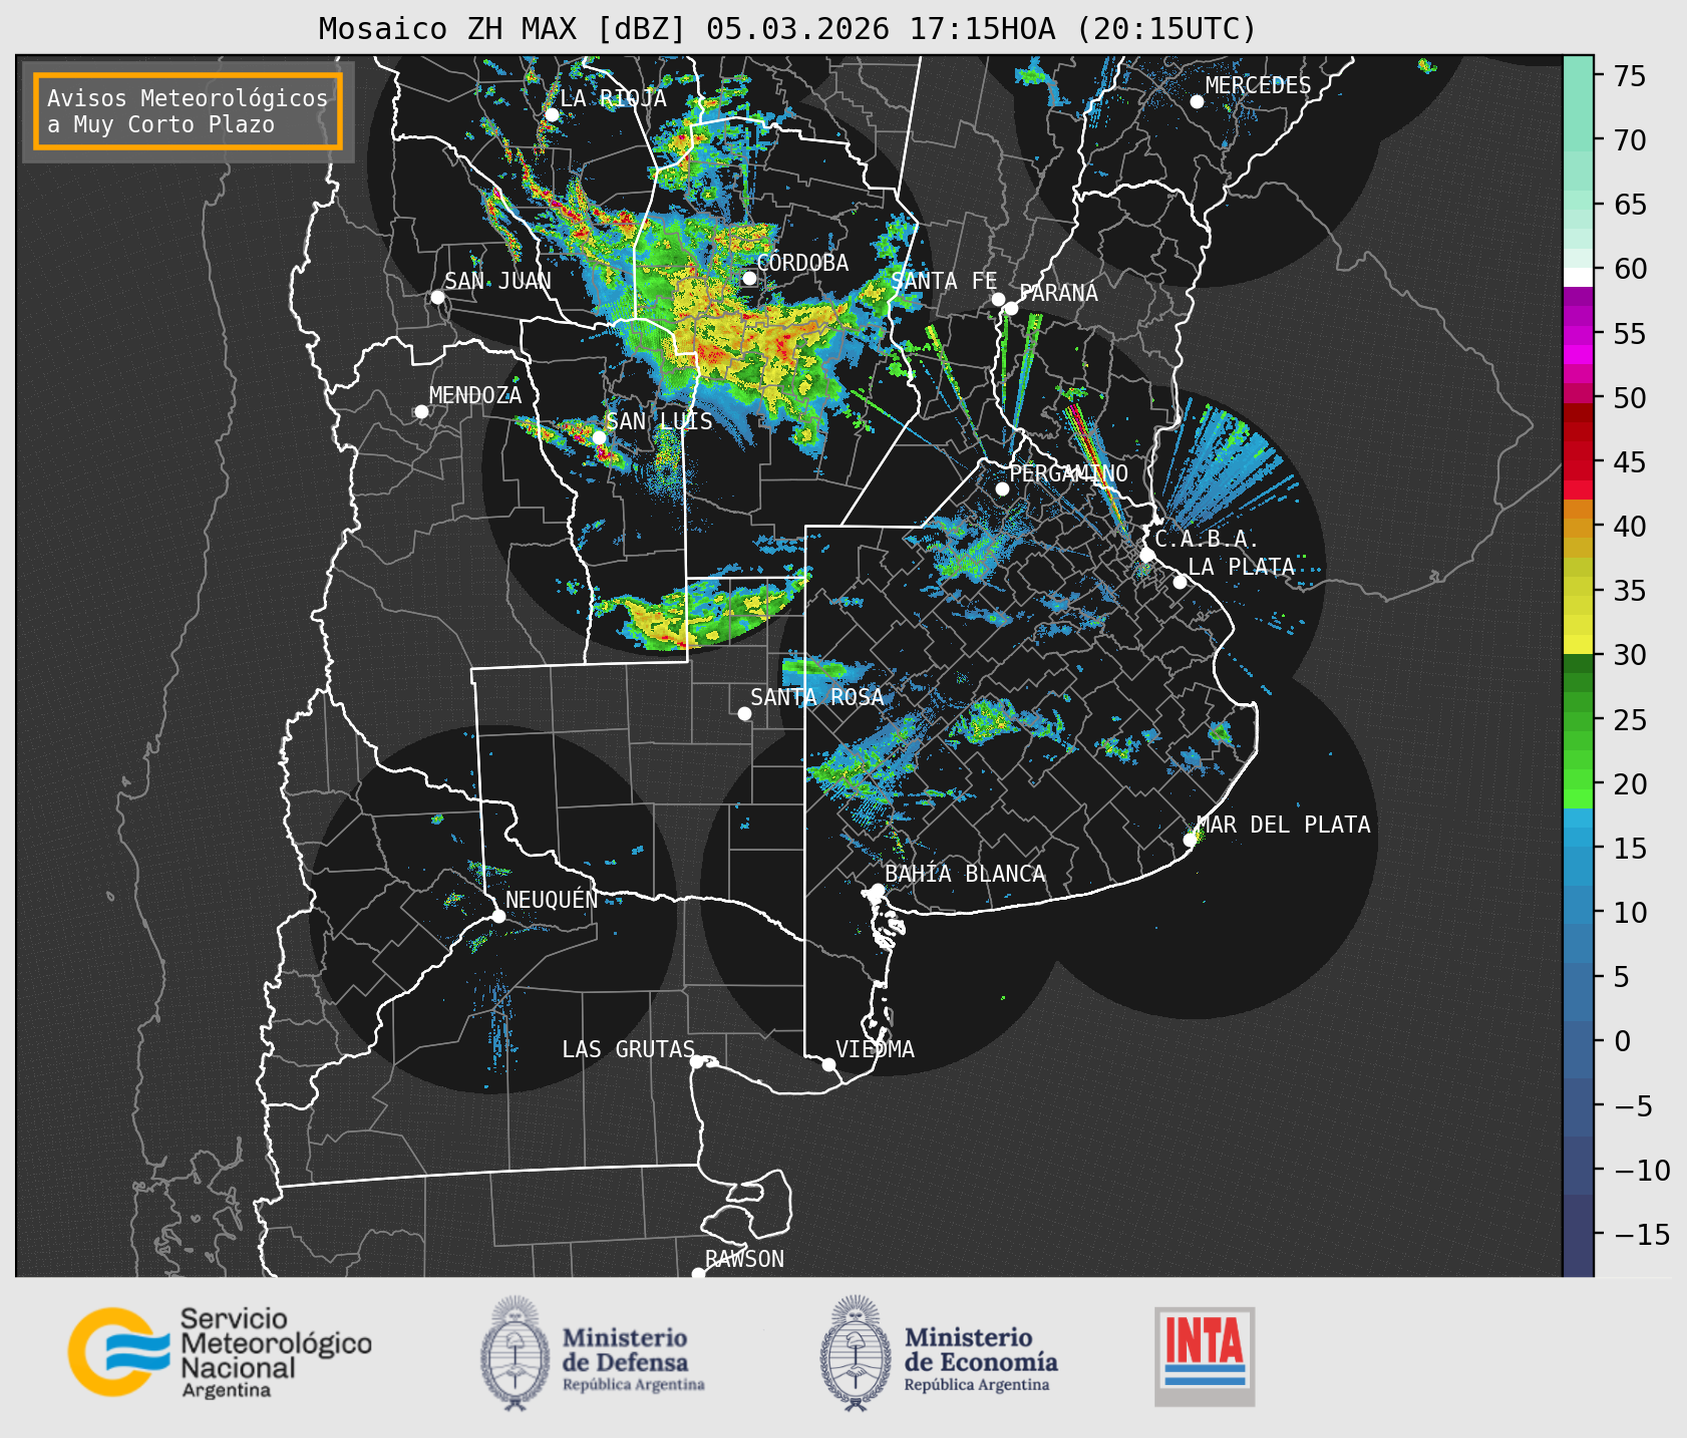Image resolution: width=1687 pixels, height=1438 pixels.
Task: Click the Avisos Meteorológicos a Muy Corto Plazo box
Action: point(188,111)
